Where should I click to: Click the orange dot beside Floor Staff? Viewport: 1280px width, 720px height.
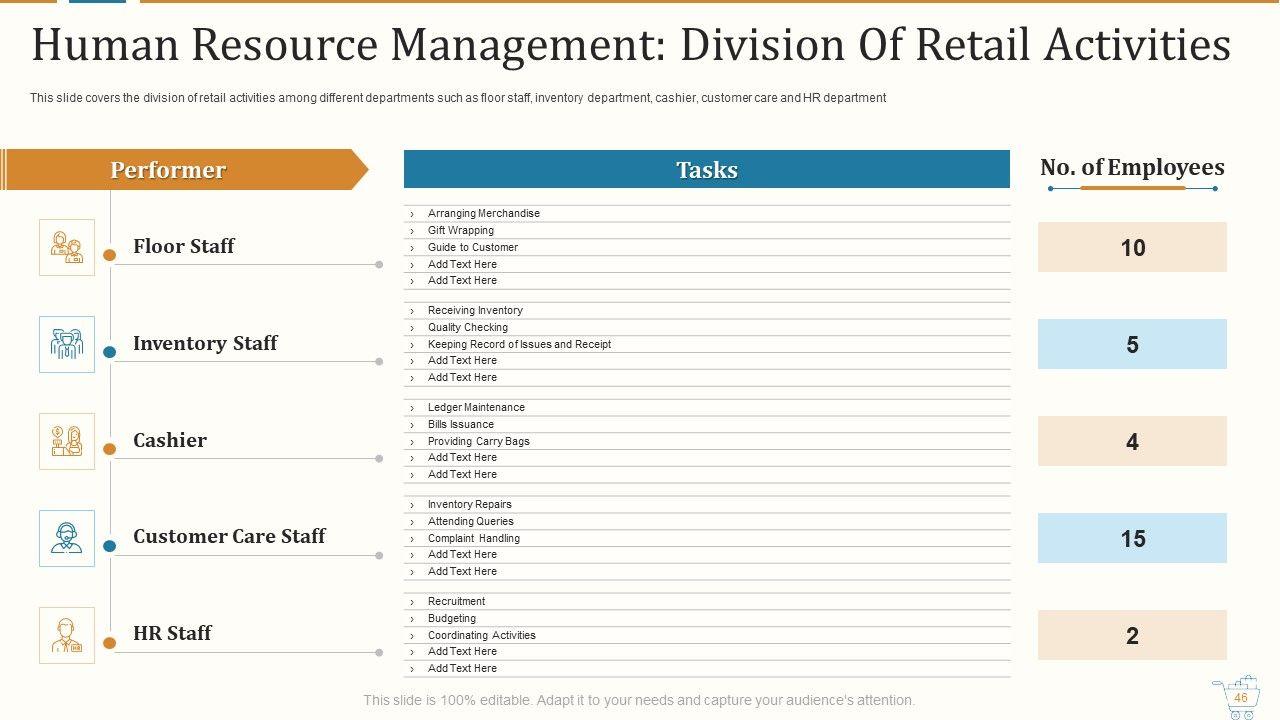click(x=110, y=255)
